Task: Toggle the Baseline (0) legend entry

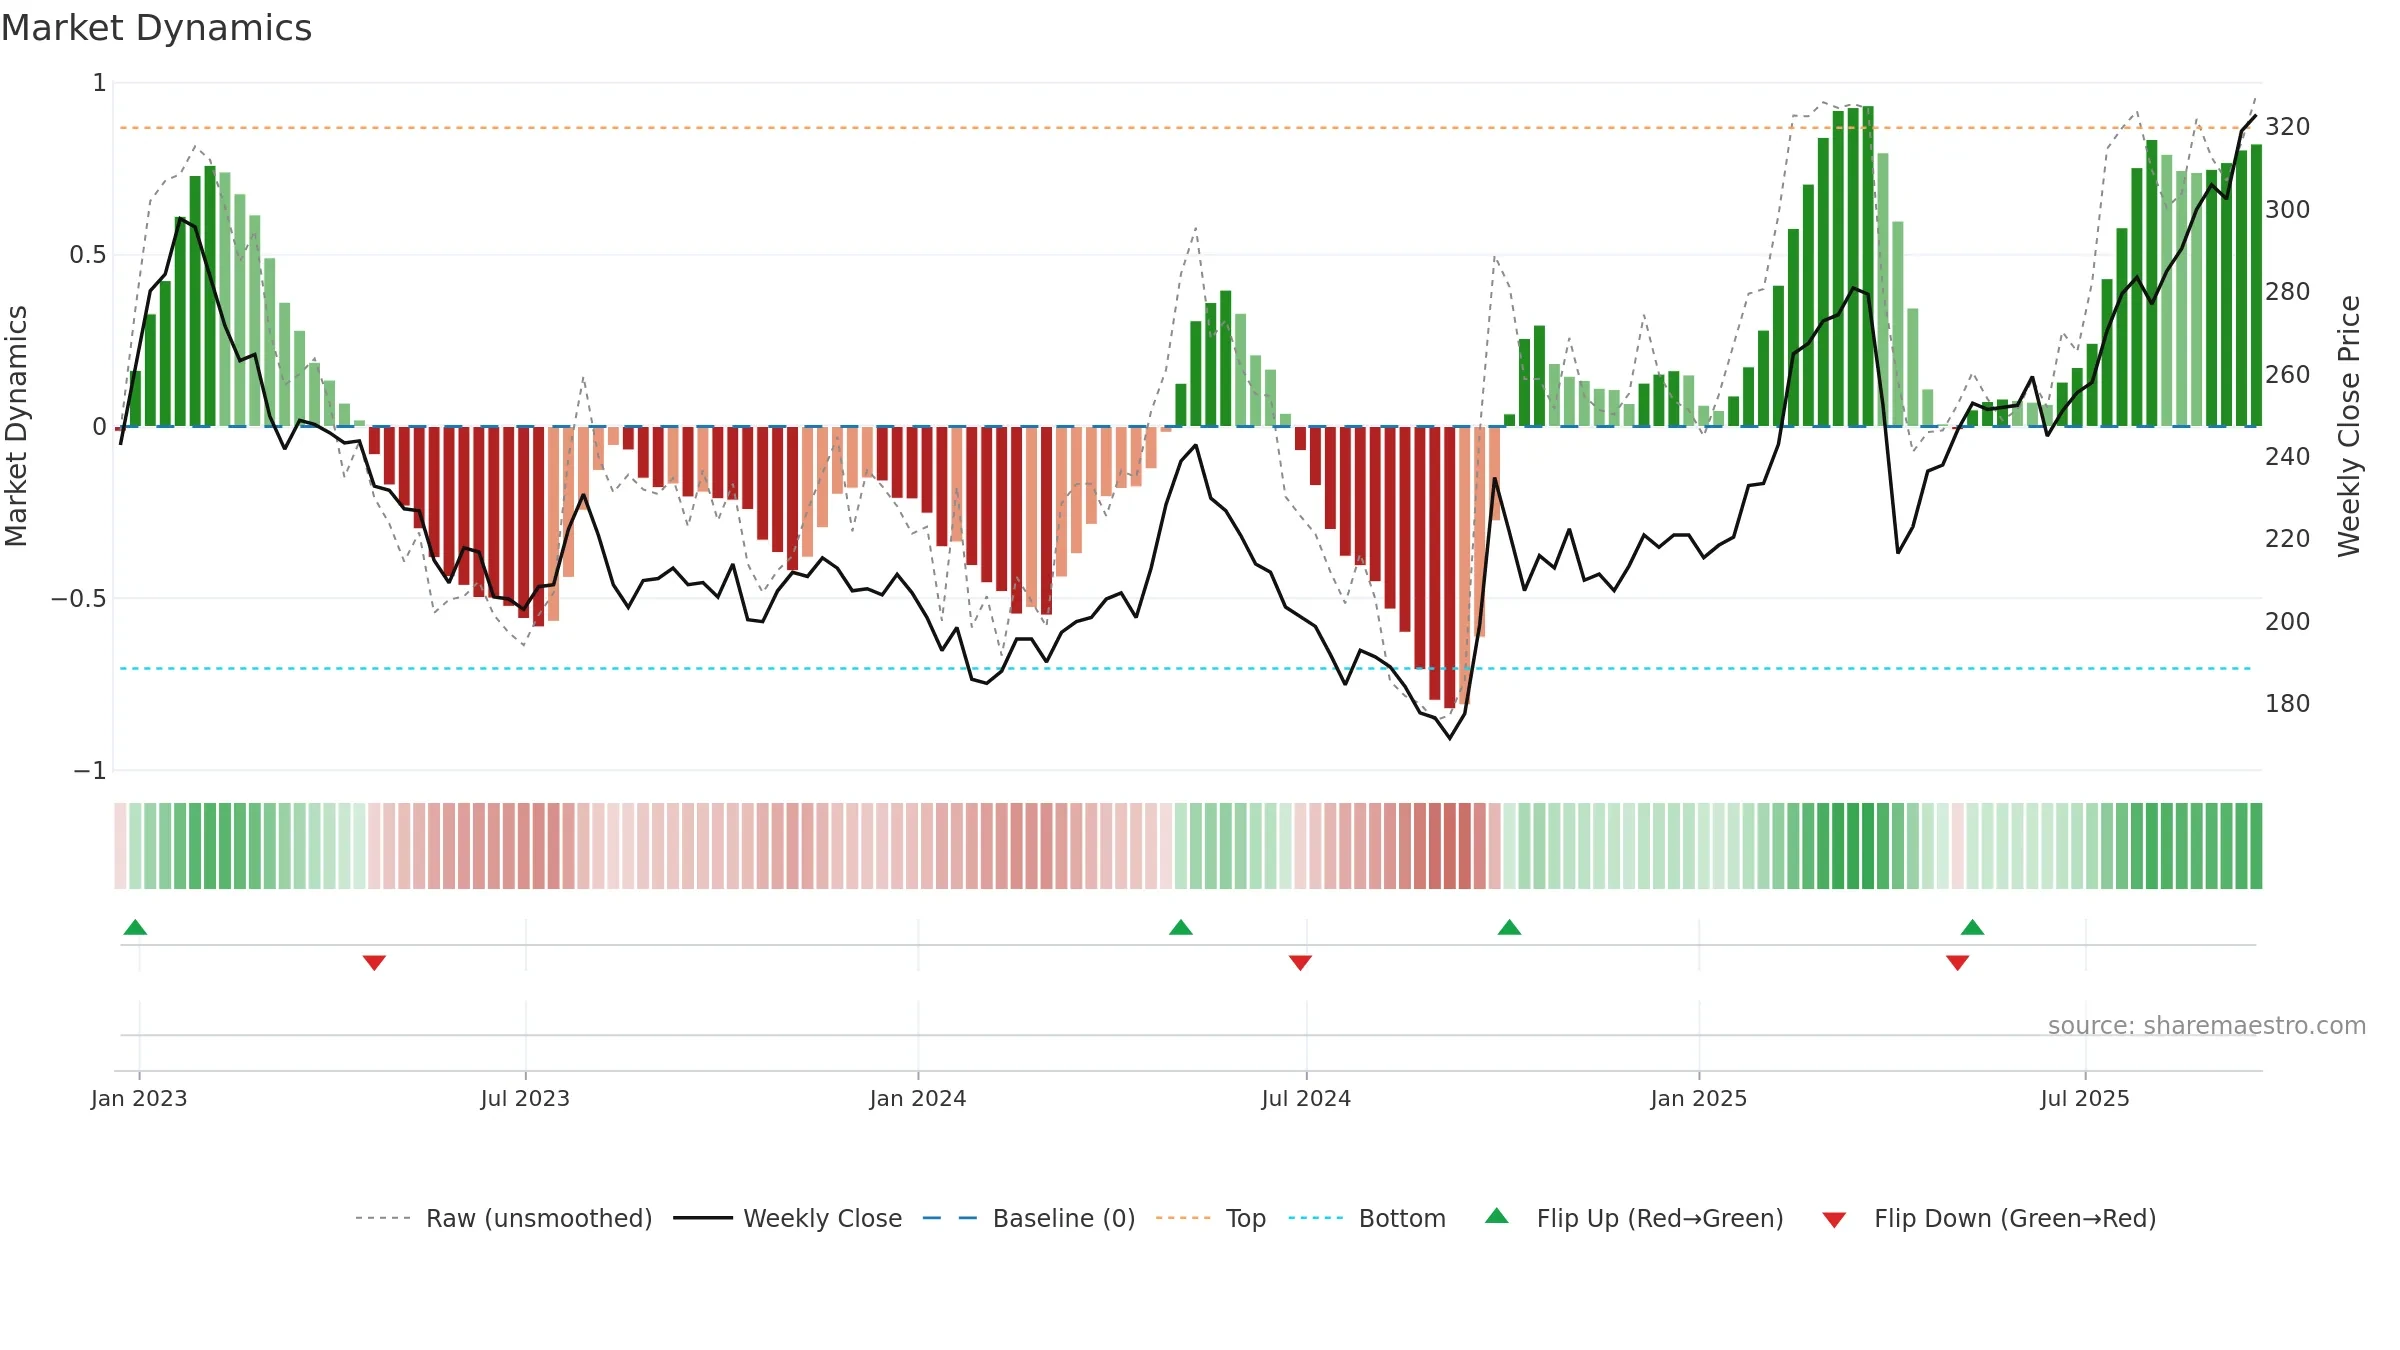Action: pyautogui.click(x=1029, y=1218)
